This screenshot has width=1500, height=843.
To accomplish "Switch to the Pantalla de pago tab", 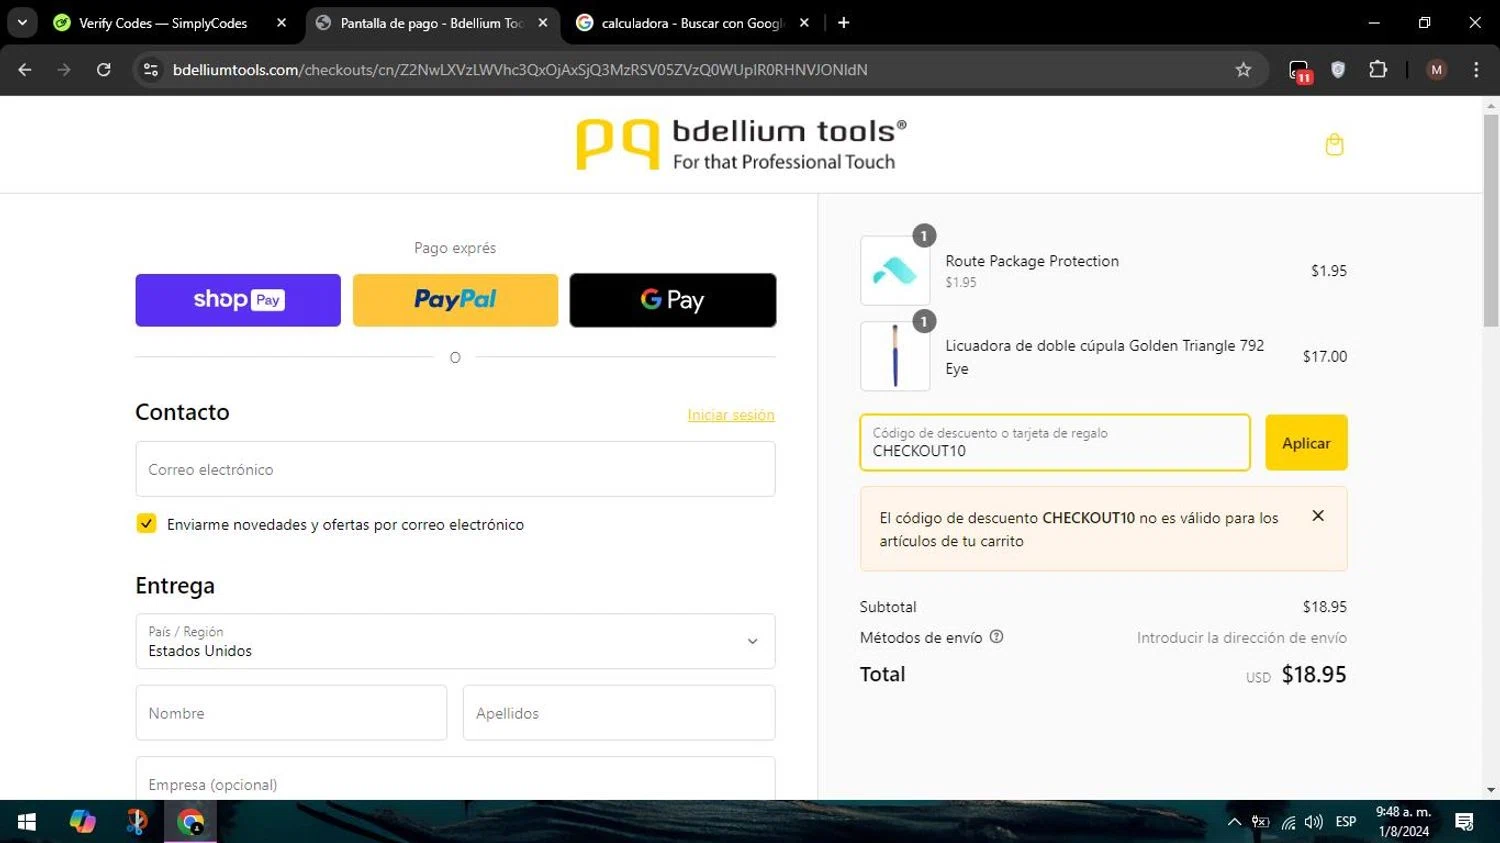I will point(431,22).
